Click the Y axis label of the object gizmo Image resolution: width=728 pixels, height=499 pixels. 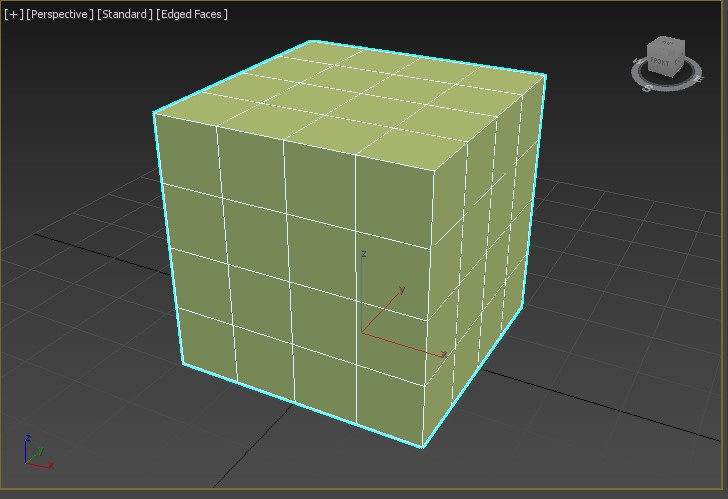pyautogui.click(x=401, y=290)
